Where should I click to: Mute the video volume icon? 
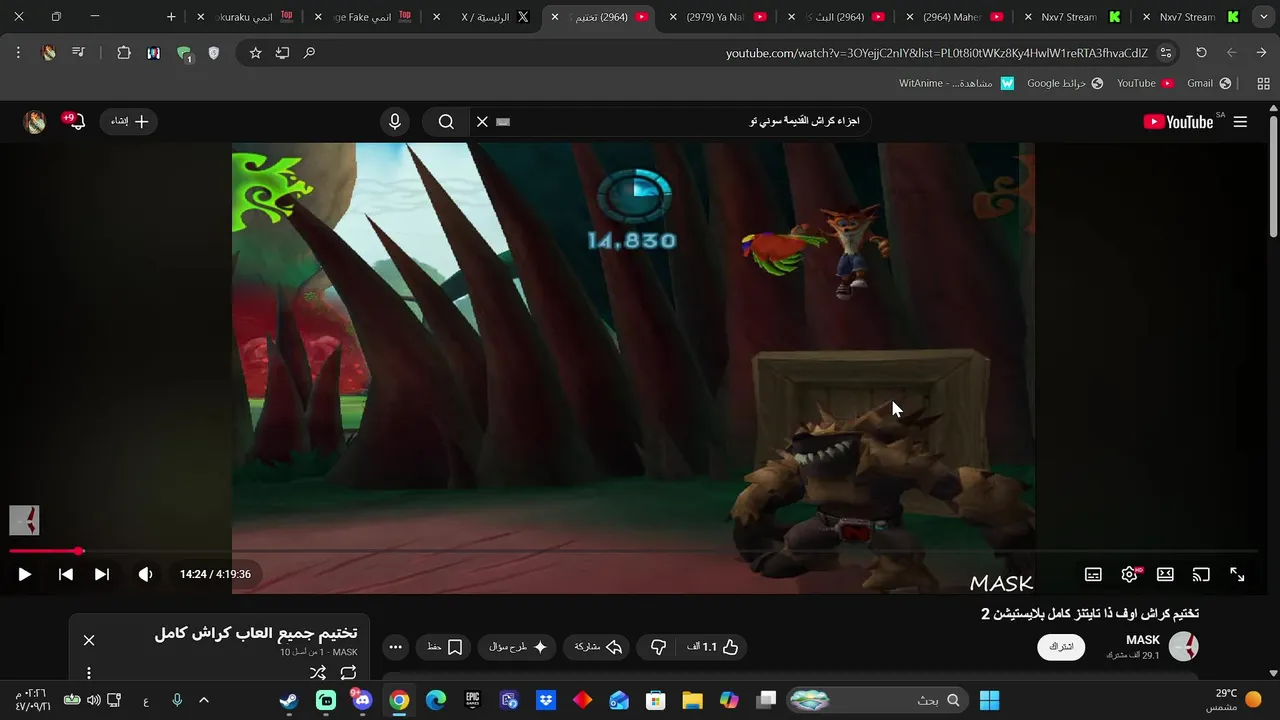(x=145, y=574)
